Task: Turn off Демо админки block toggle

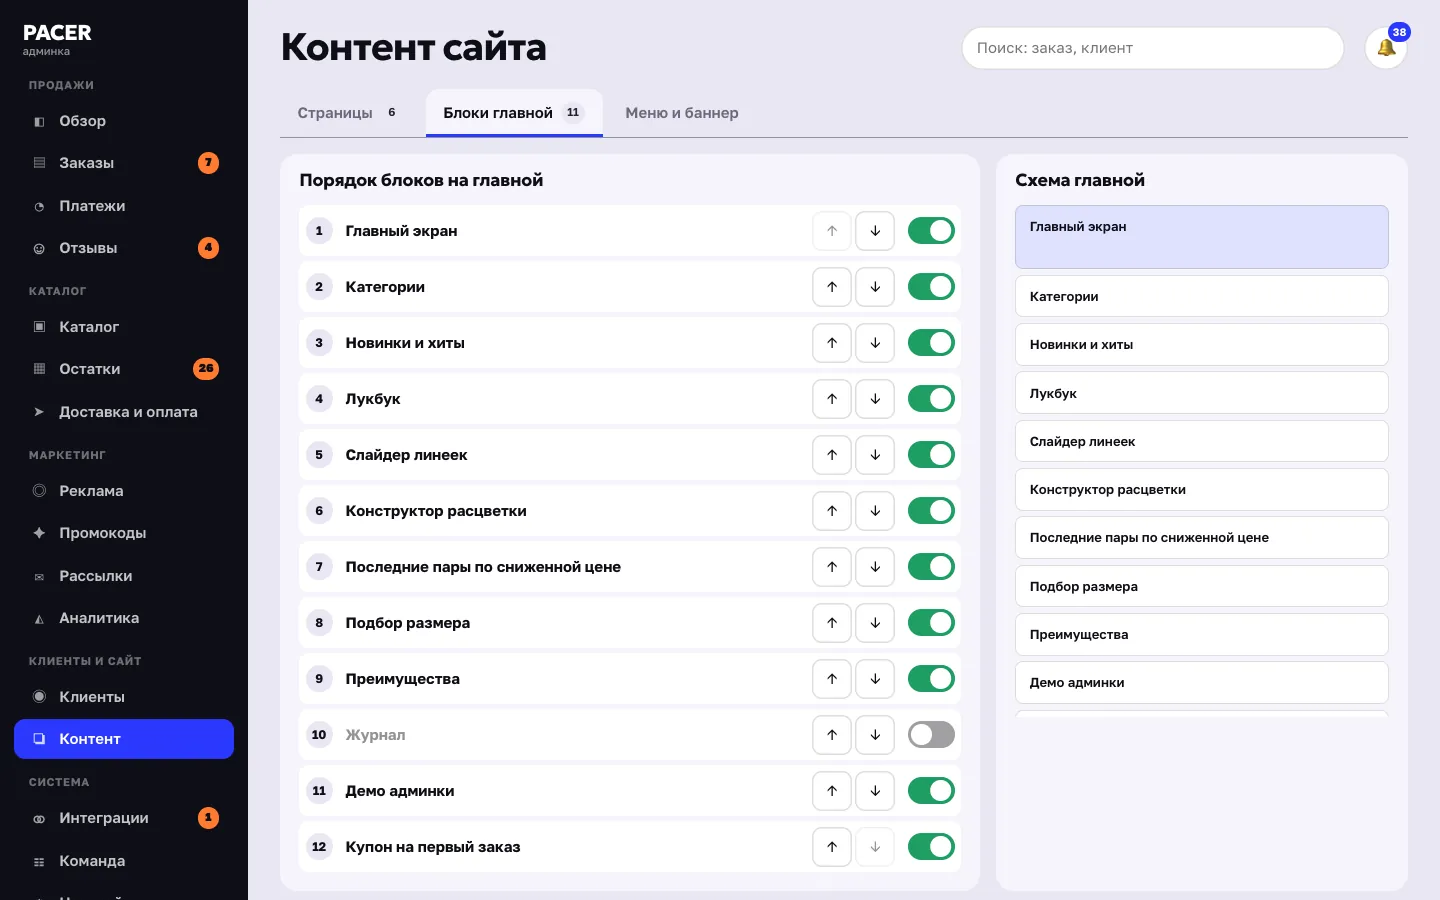Action: pos(931,791)
